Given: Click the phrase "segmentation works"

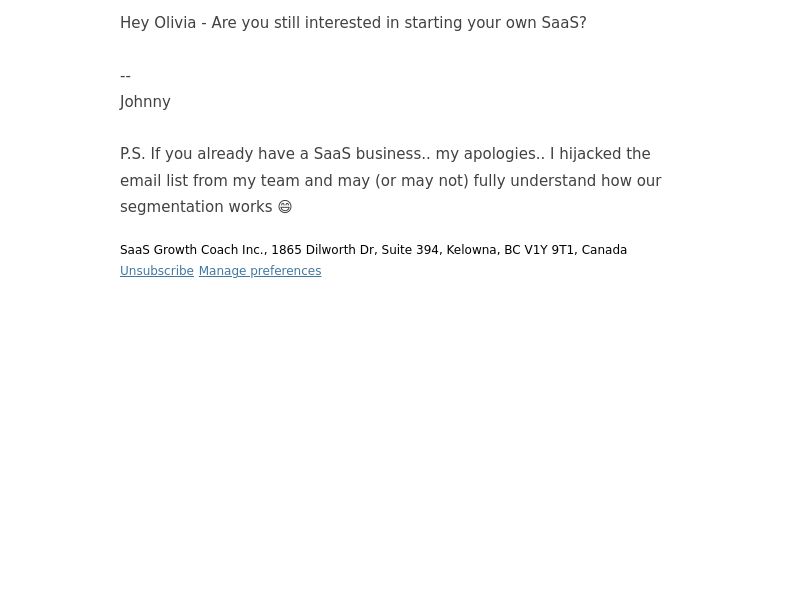Looking at the screenshot, I should tap(196, 207).
